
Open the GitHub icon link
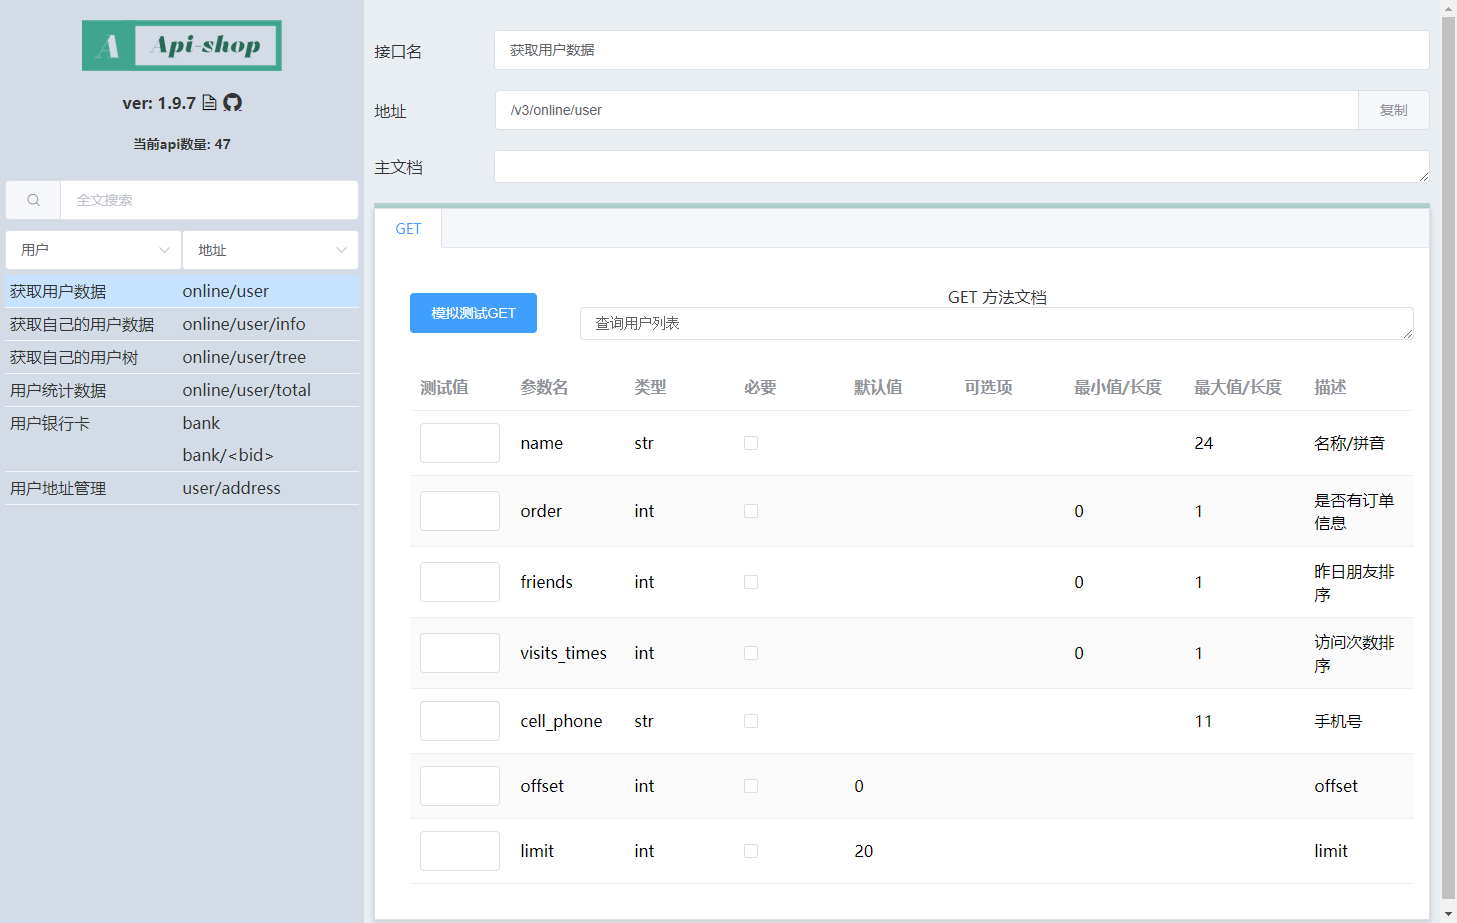pyautogui.click(x=232, y=102)
